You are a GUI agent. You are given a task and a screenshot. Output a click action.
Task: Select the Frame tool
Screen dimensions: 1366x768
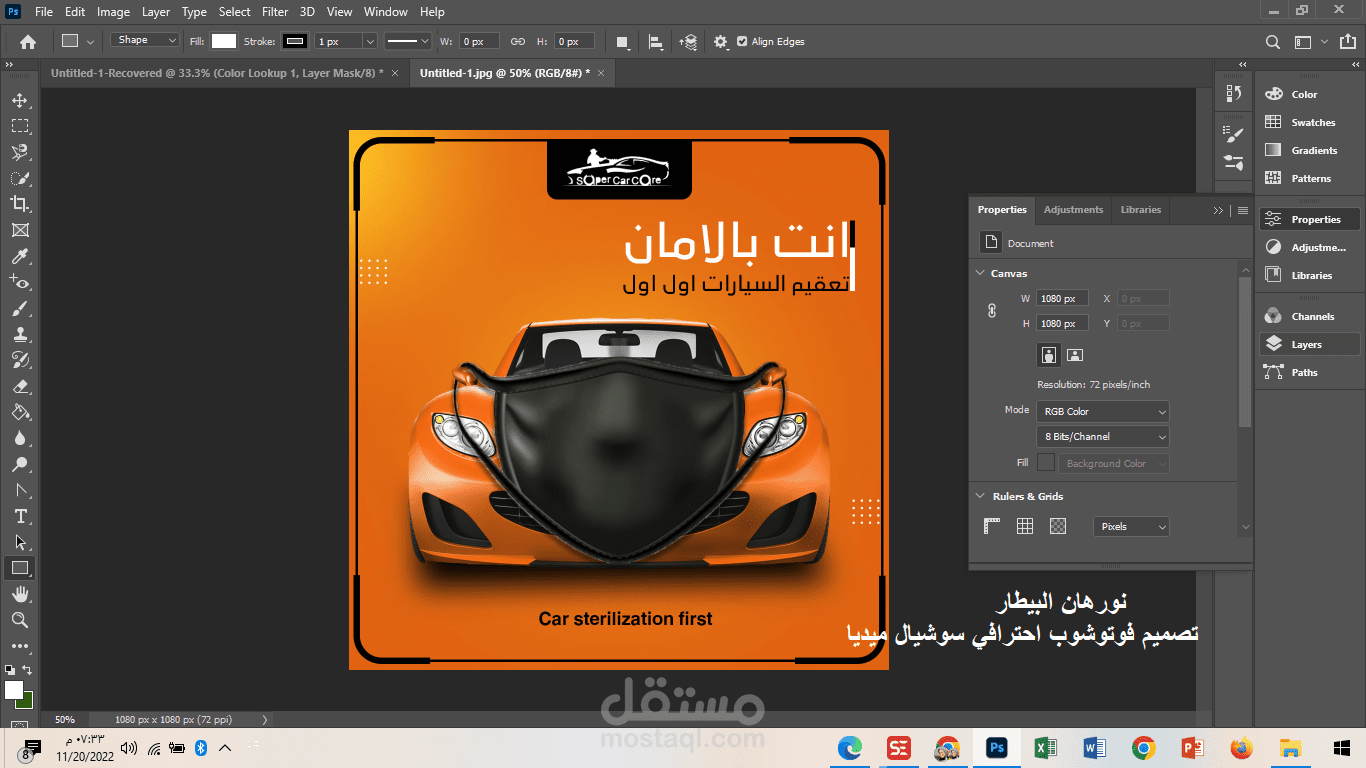coord(19,230)
